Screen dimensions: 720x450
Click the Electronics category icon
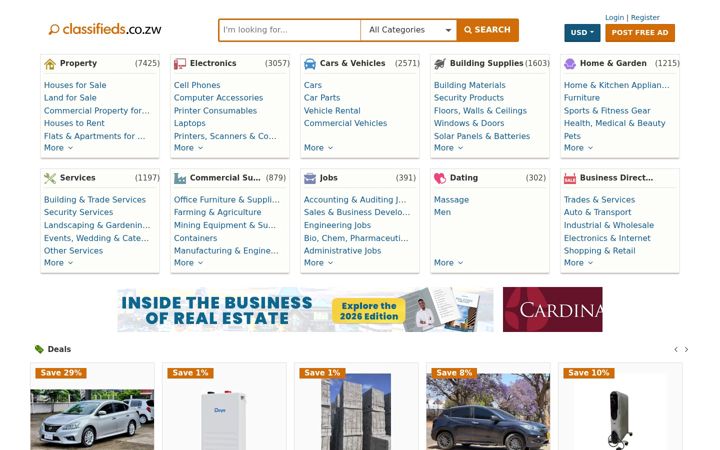coord(180,64)
